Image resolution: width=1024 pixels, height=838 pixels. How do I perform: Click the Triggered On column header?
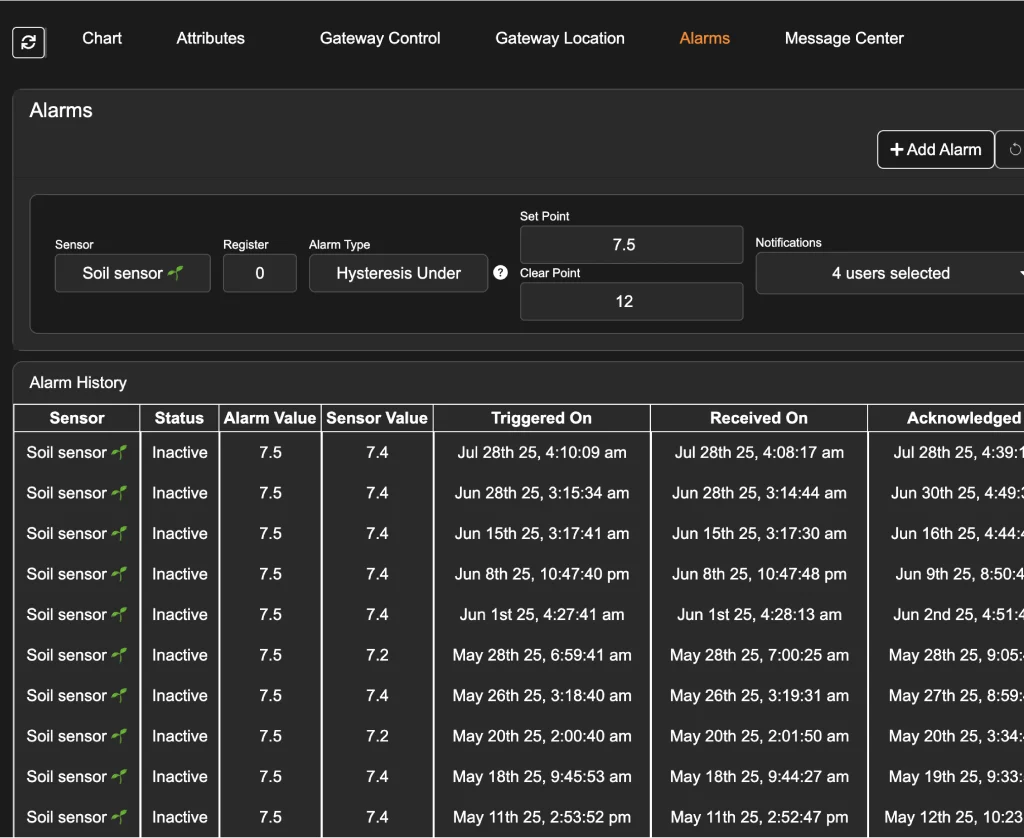541,418
